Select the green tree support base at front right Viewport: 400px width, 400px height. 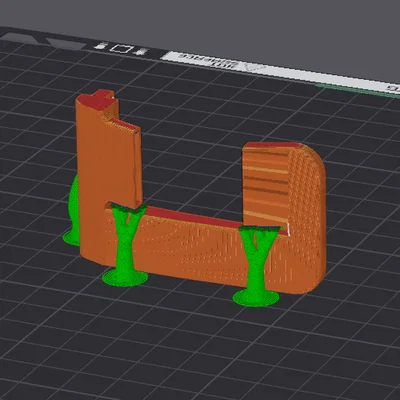pyautogui.click(x=256, y=298)
